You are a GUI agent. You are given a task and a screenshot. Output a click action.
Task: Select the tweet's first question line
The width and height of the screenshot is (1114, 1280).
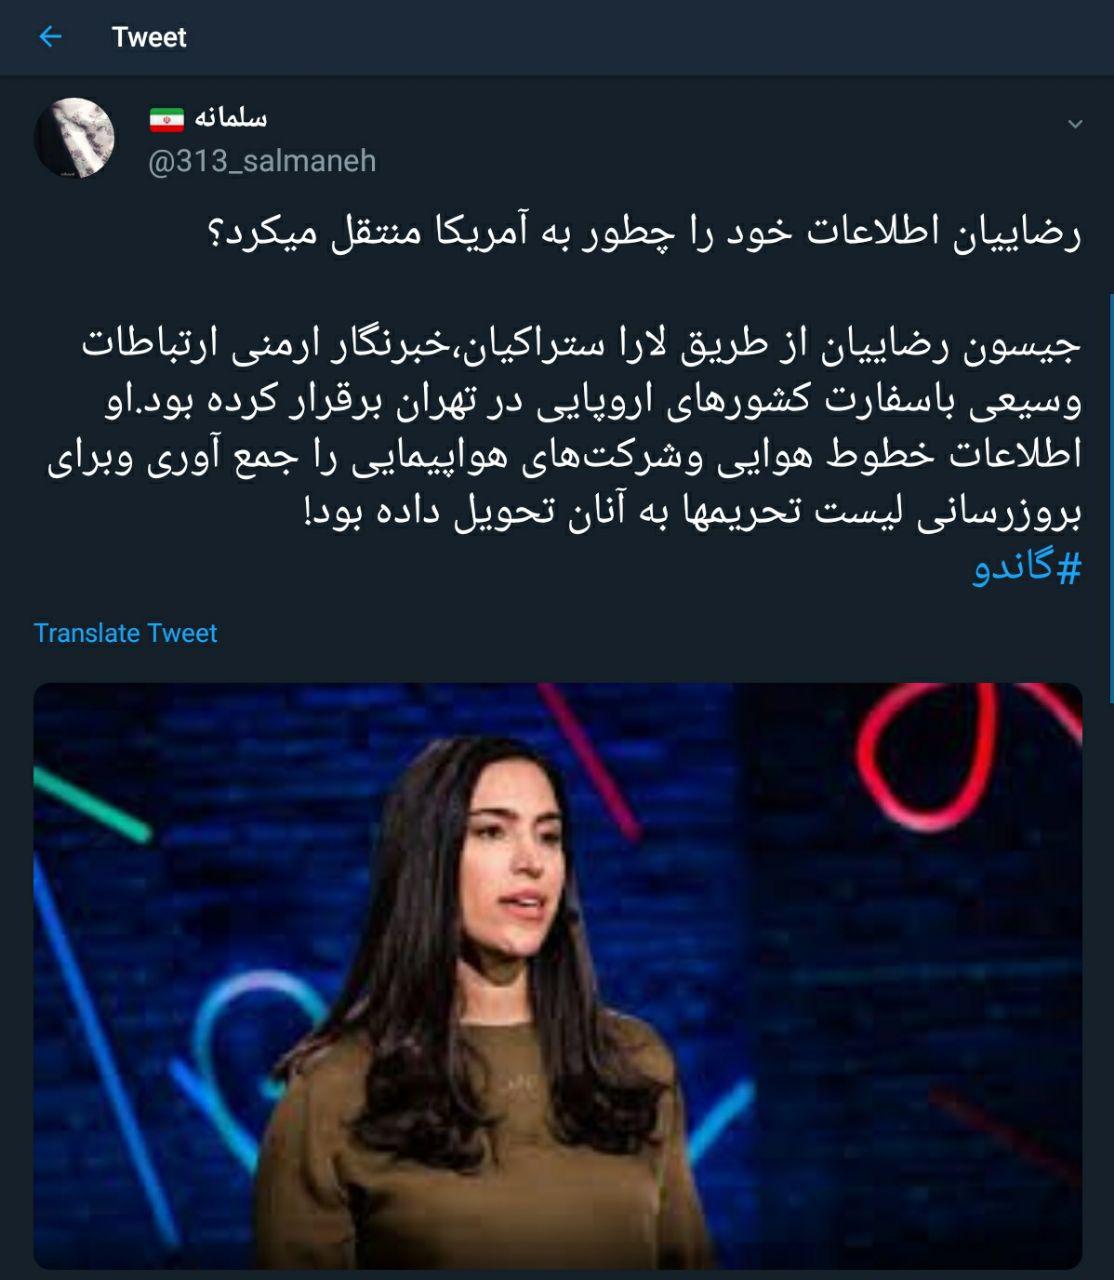[x=639, y=235]
